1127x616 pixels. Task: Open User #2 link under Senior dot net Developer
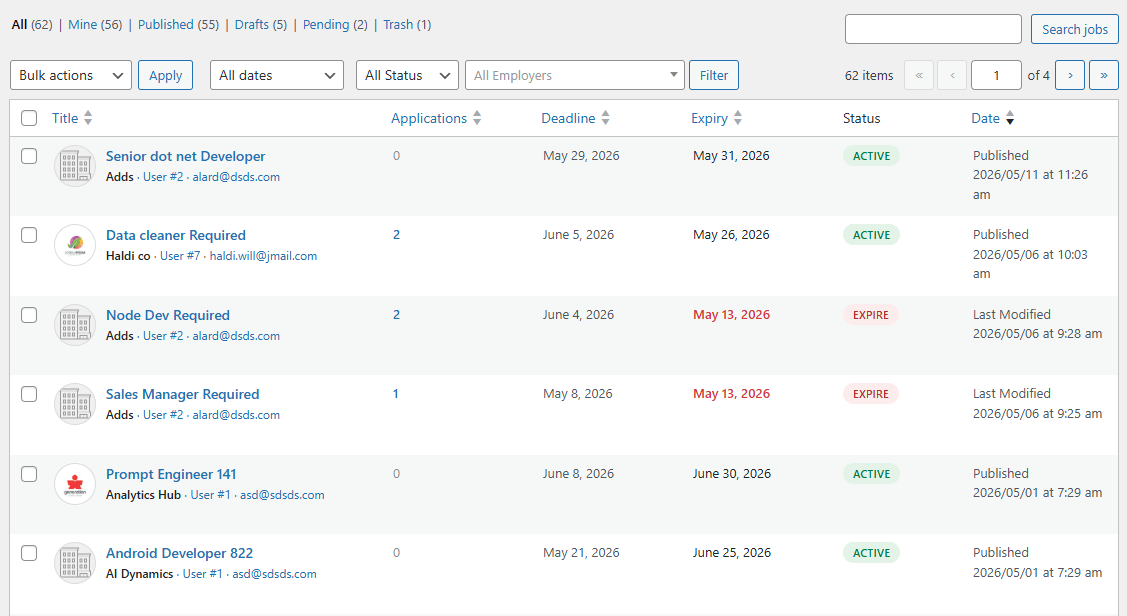pyautogui.click(x=163, y=177)
